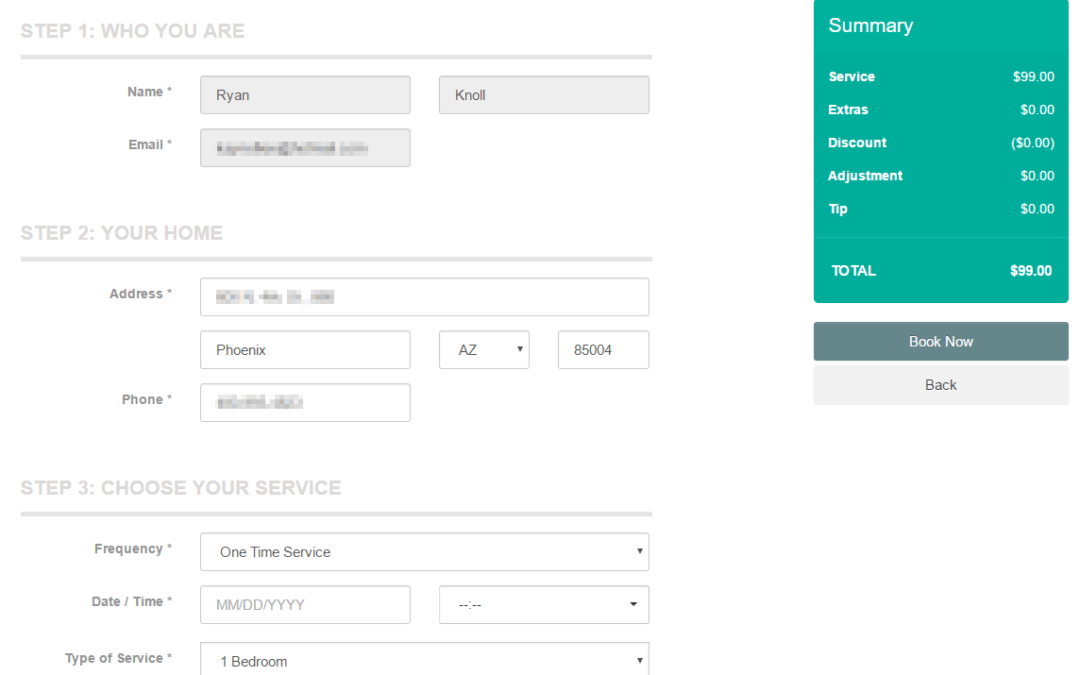This screenshot has width=1080, height=675.
Task: Click the MM/DD/YYYY date field
Action: [305, 604]
